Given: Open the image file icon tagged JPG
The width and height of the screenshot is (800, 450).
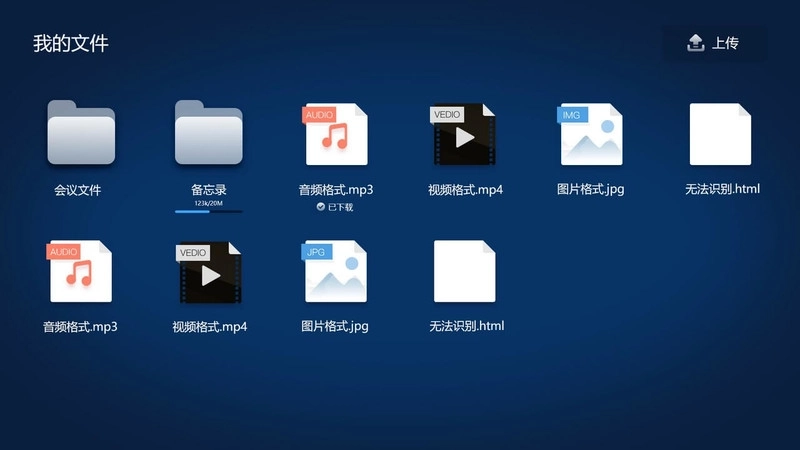Looking at the screenshot, I should 336,271.
